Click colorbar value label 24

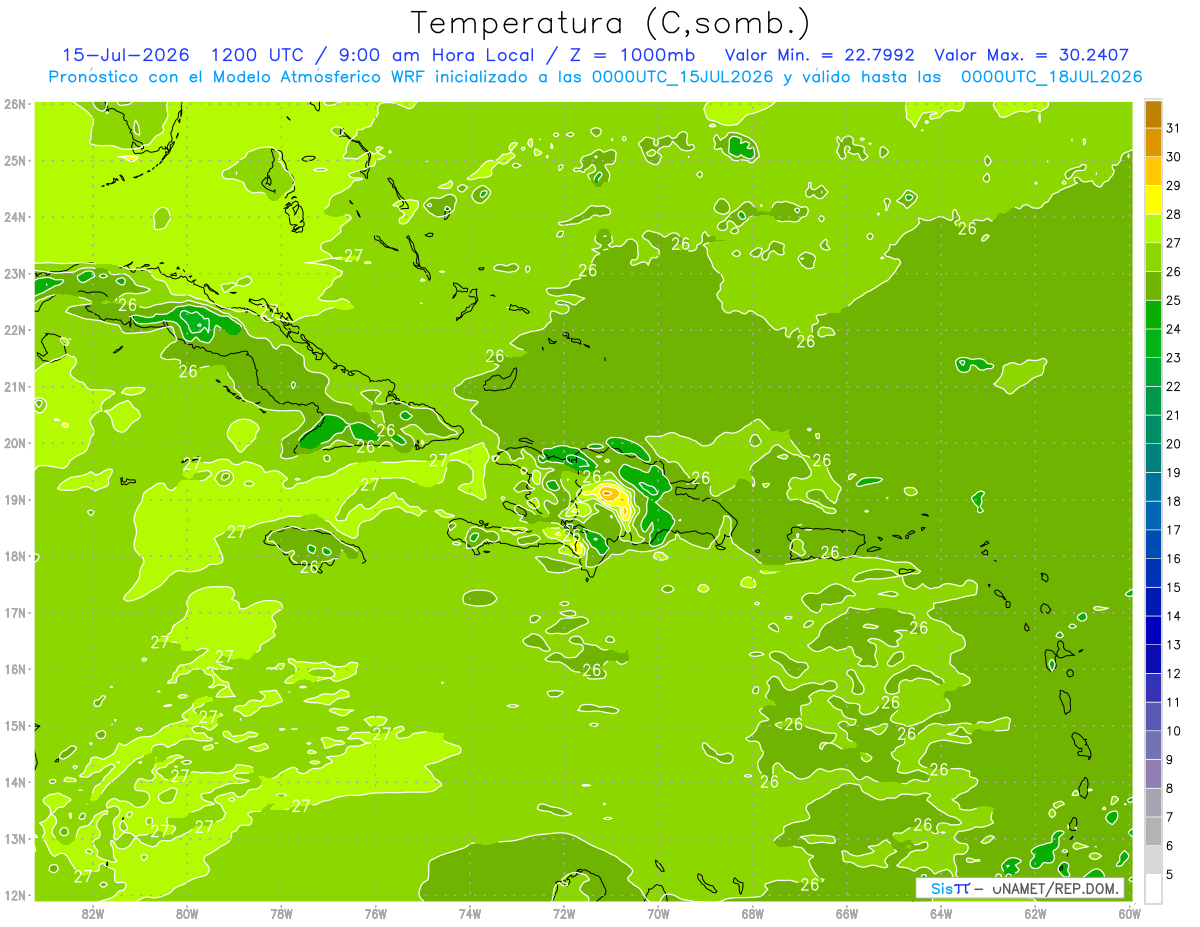coord(1174,329)
